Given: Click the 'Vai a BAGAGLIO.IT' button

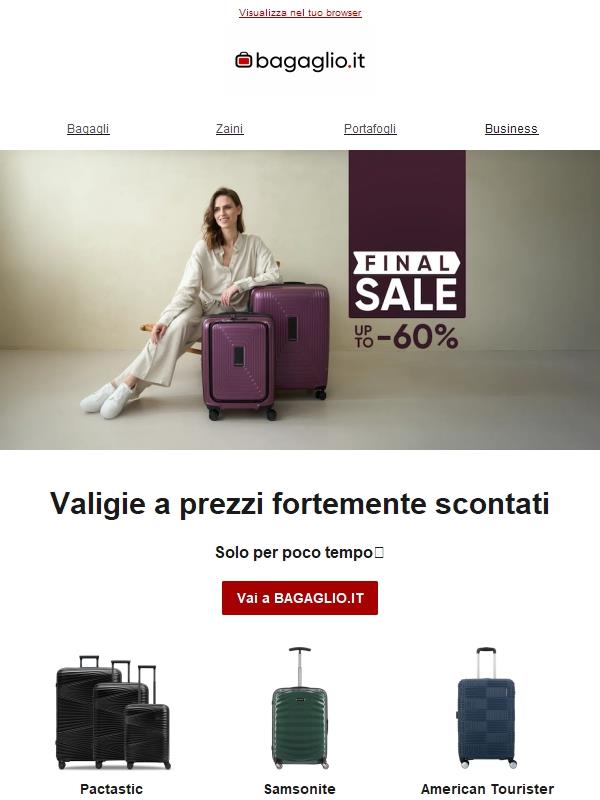Looking at the screenshot, I should [x=300, y=598].
